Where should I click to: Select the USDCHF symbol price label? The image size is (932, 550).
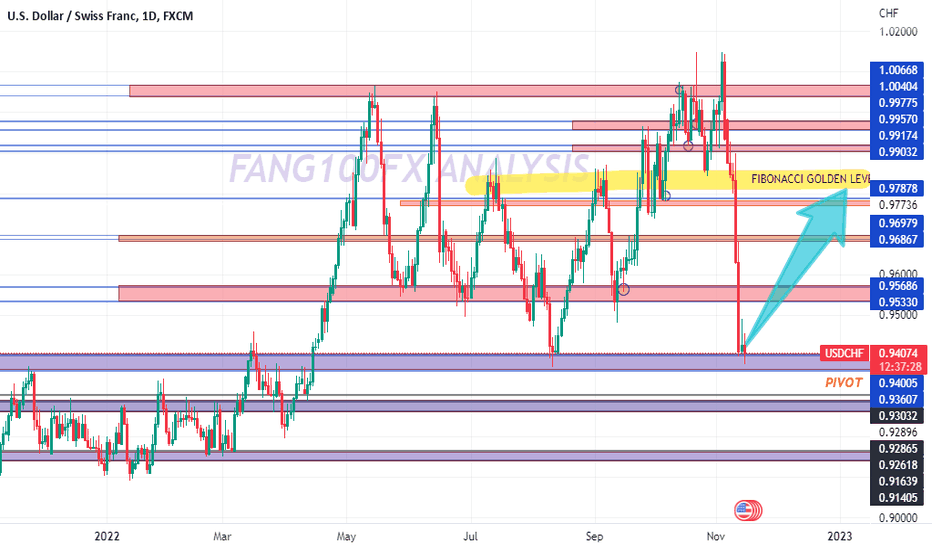coord(844,353)
